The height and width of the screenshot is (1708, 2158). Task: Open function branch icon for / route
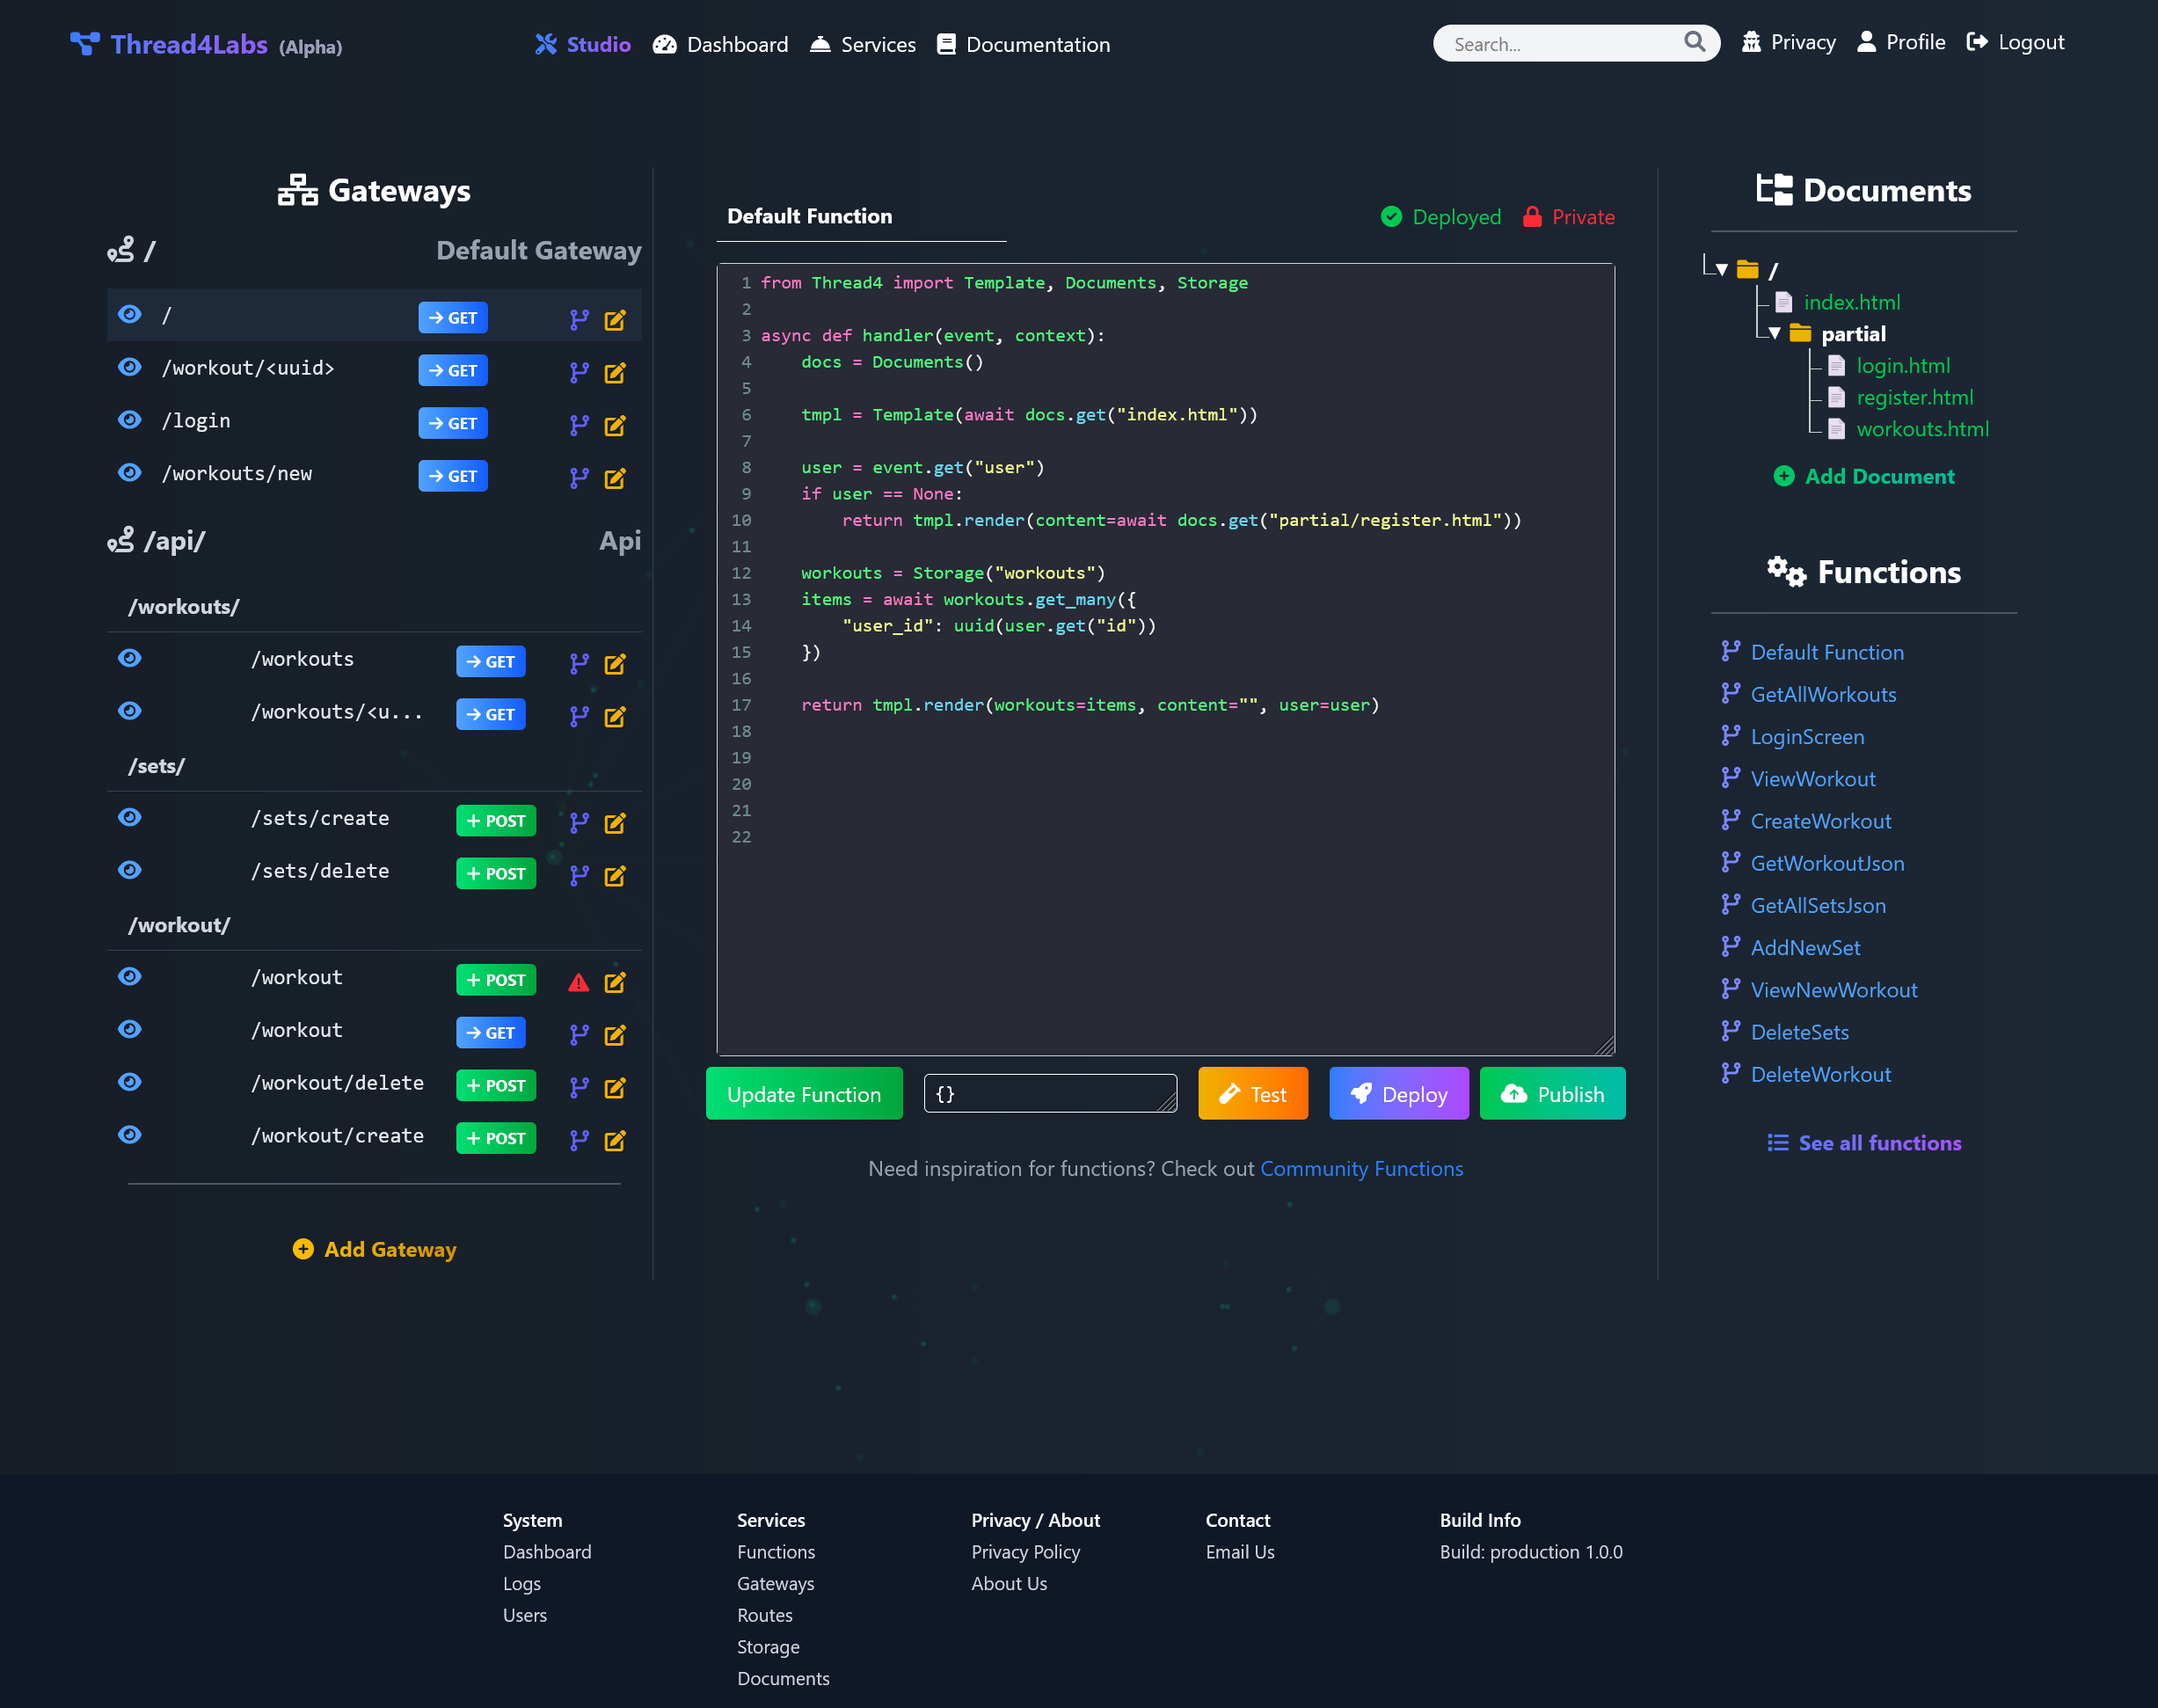pyautogui.click(x=579, y=320)
